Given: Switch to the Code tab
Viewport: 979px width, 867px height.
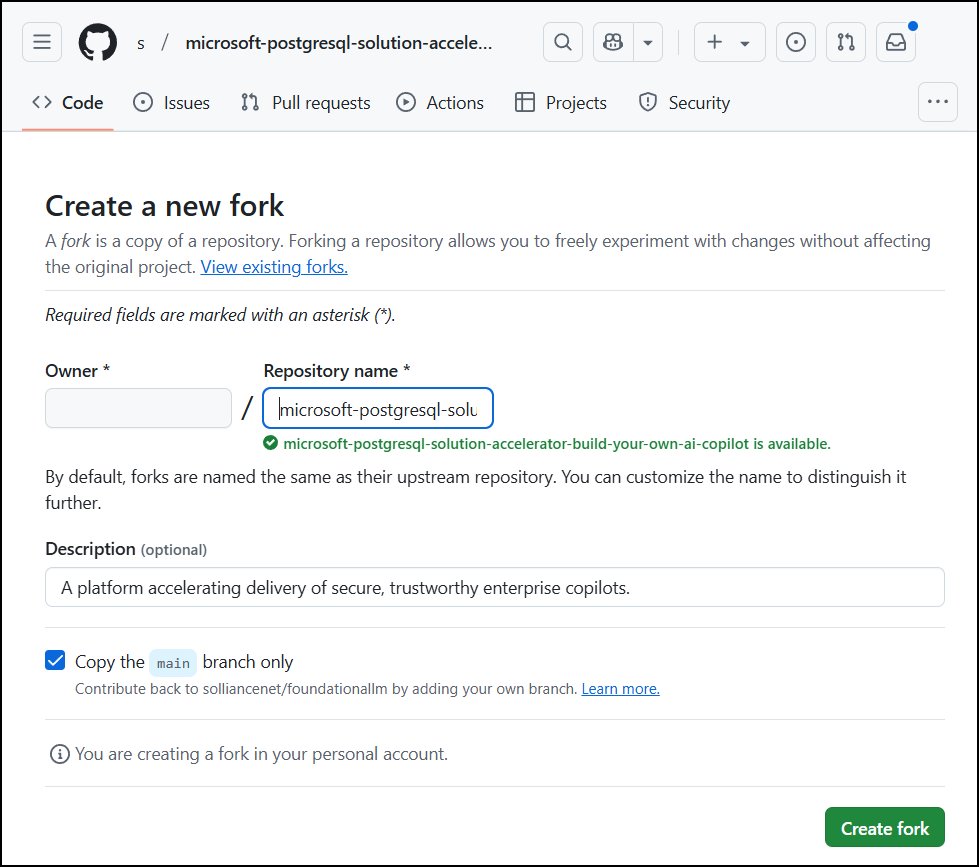Looking at the screenshot, I should 67,102.
